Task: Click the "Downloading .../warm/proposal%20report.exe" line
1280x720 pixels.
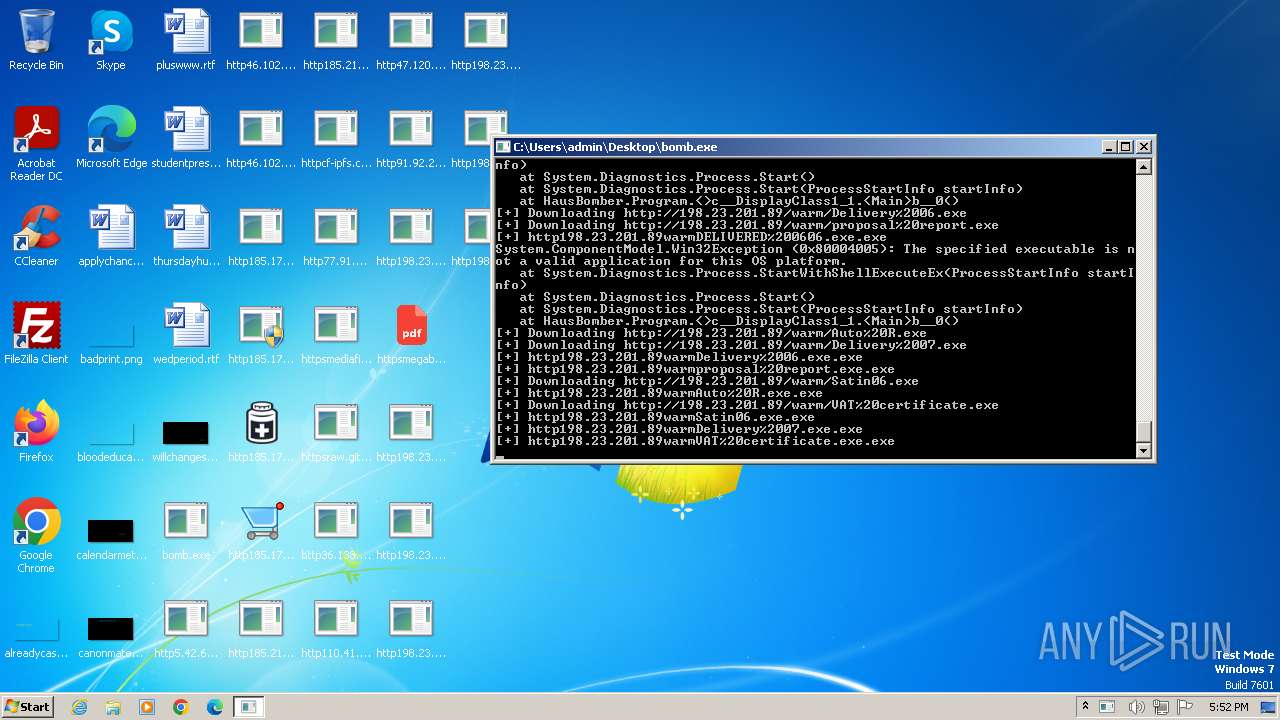Action: 747,225
